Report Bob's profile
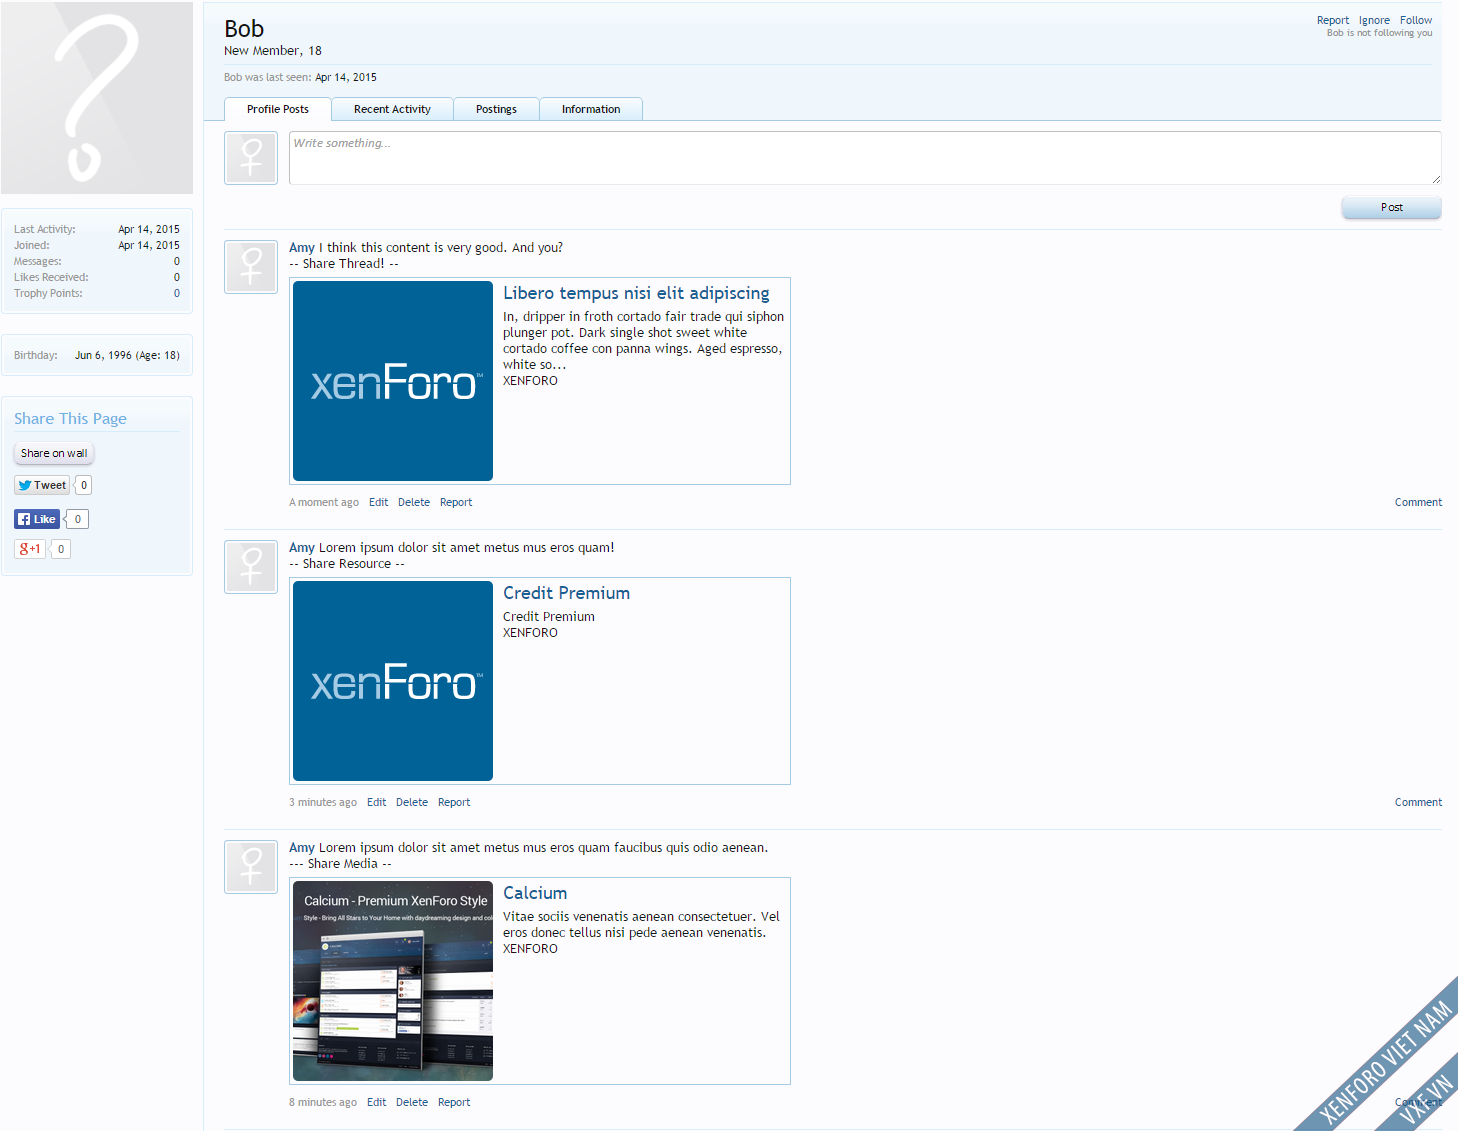 coord(1333,20)
